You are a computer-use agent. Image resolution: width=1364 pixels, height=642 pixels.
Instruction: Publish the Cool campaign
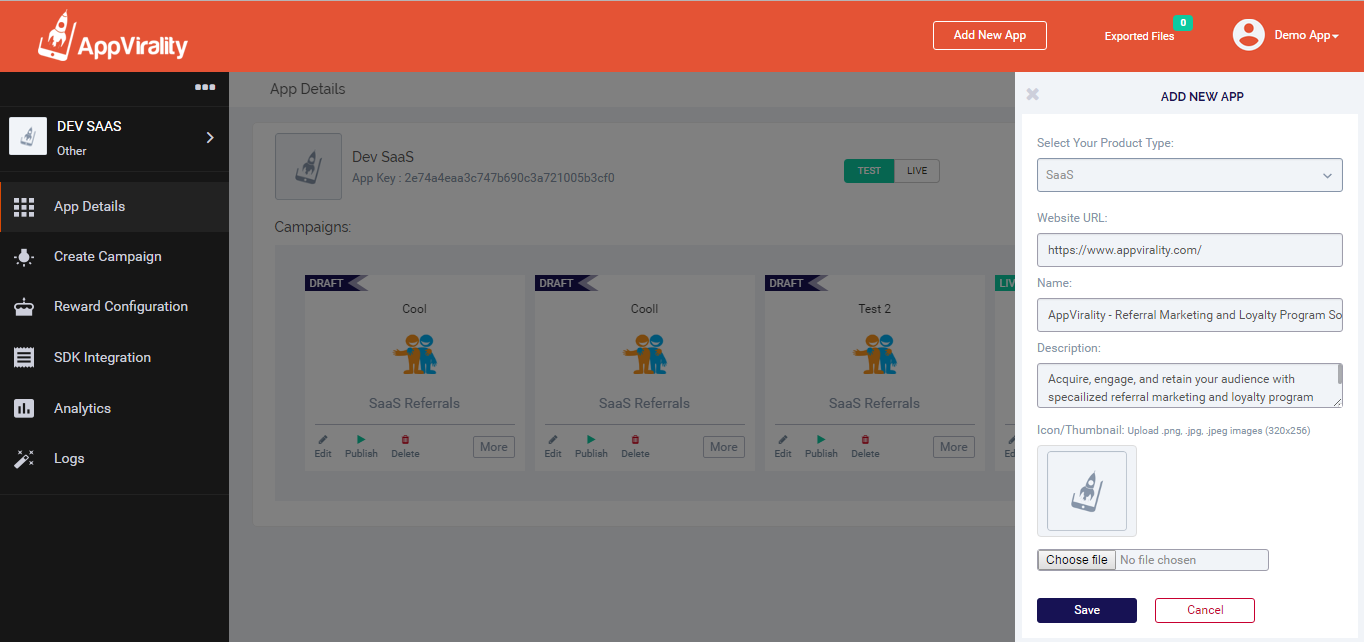click(361, 446)
